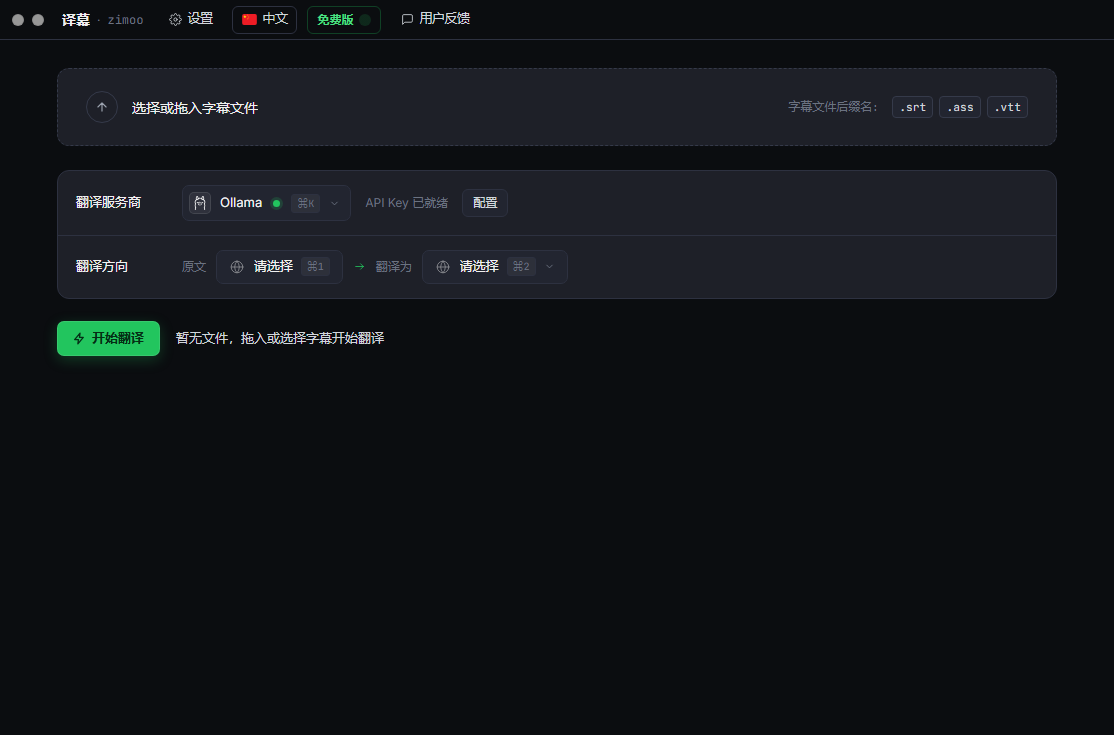Screen dimensions: 1114x735
Task: Click the ⌘K shortcut badge
Action: pos(305,203)
